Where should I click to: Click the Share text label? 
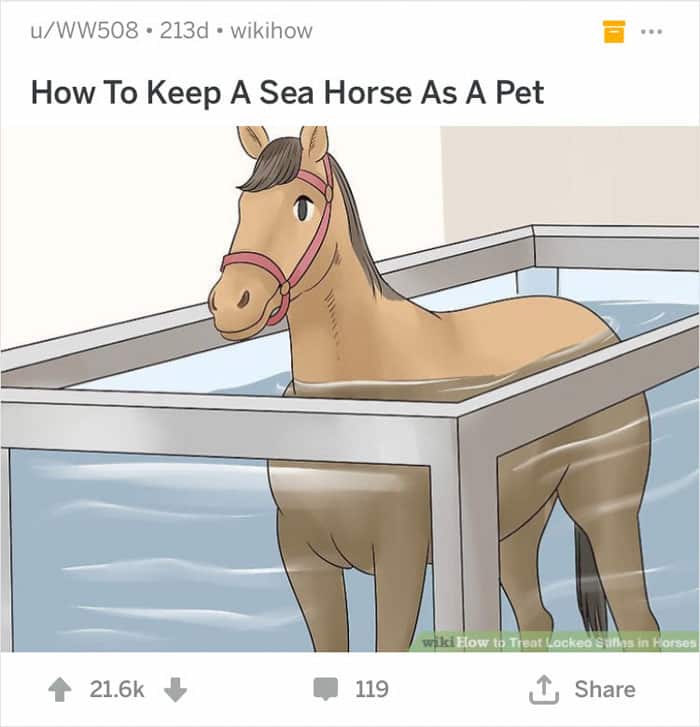tap(605, 689)
